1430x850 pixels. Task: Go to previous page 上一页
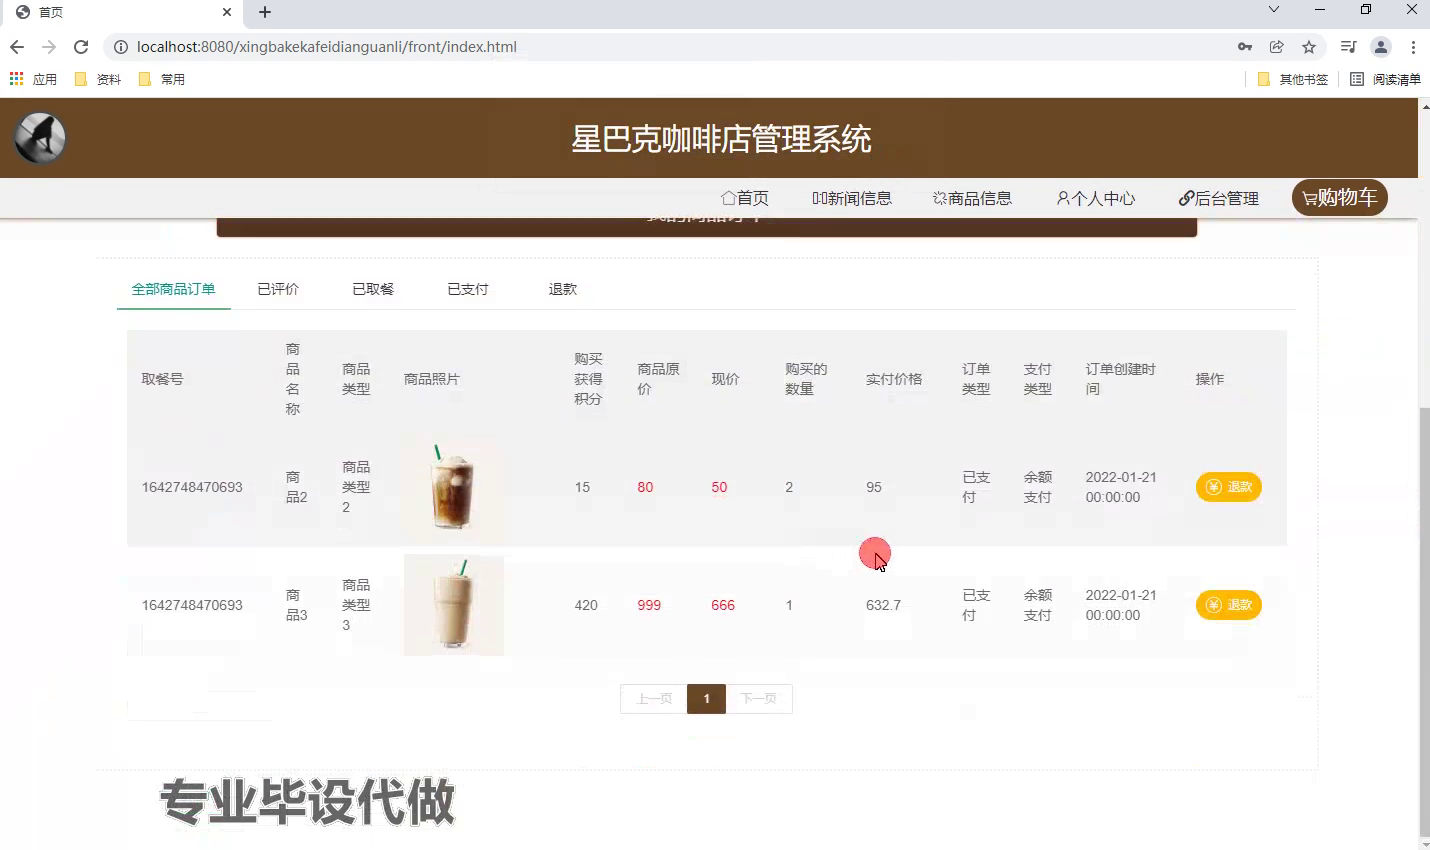(x=654, y=699)
